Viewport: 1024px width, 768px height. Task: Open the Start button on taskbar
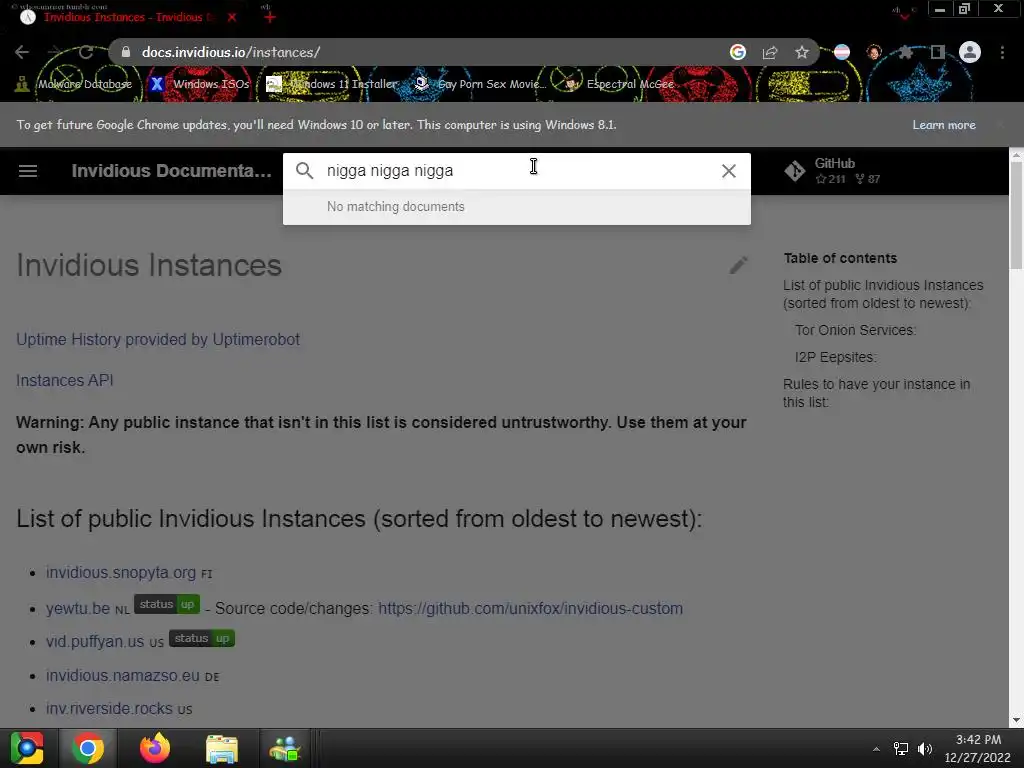point(27,748)
